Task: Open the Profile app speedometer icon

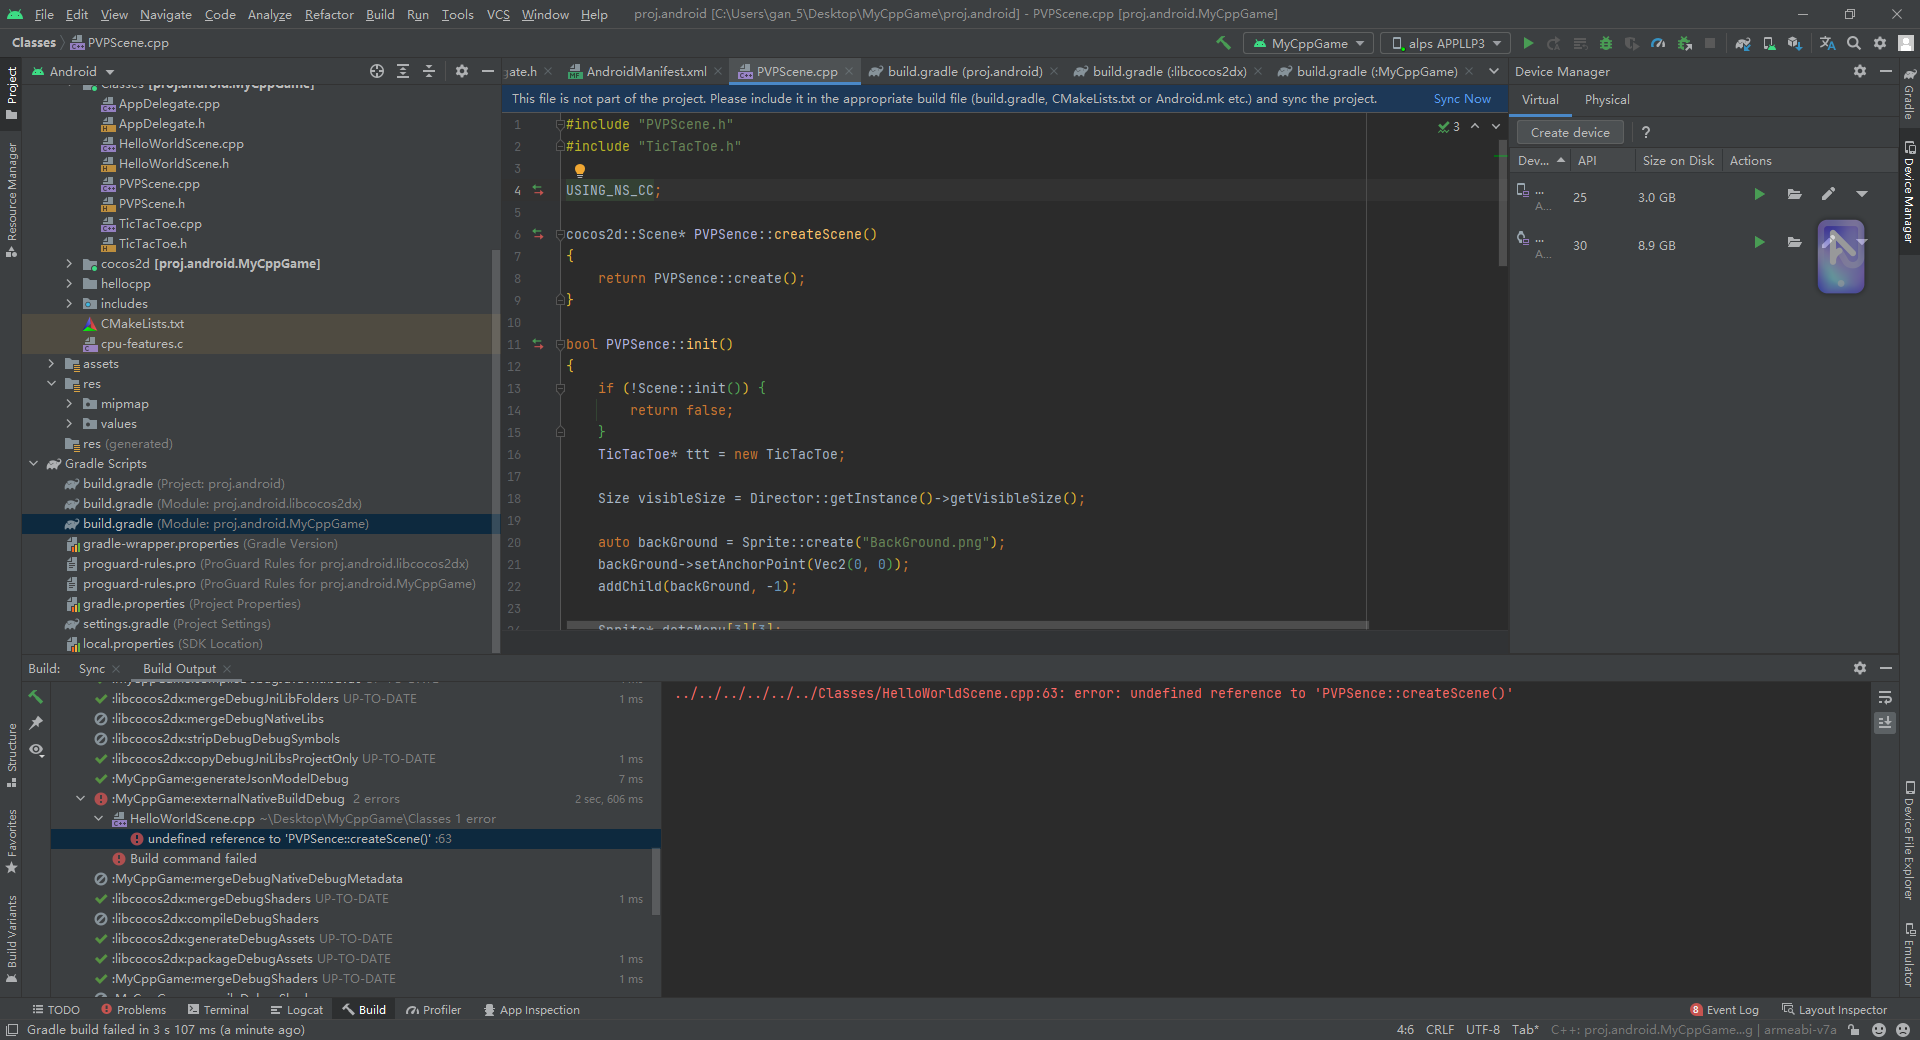Action: click(1658, 43)
